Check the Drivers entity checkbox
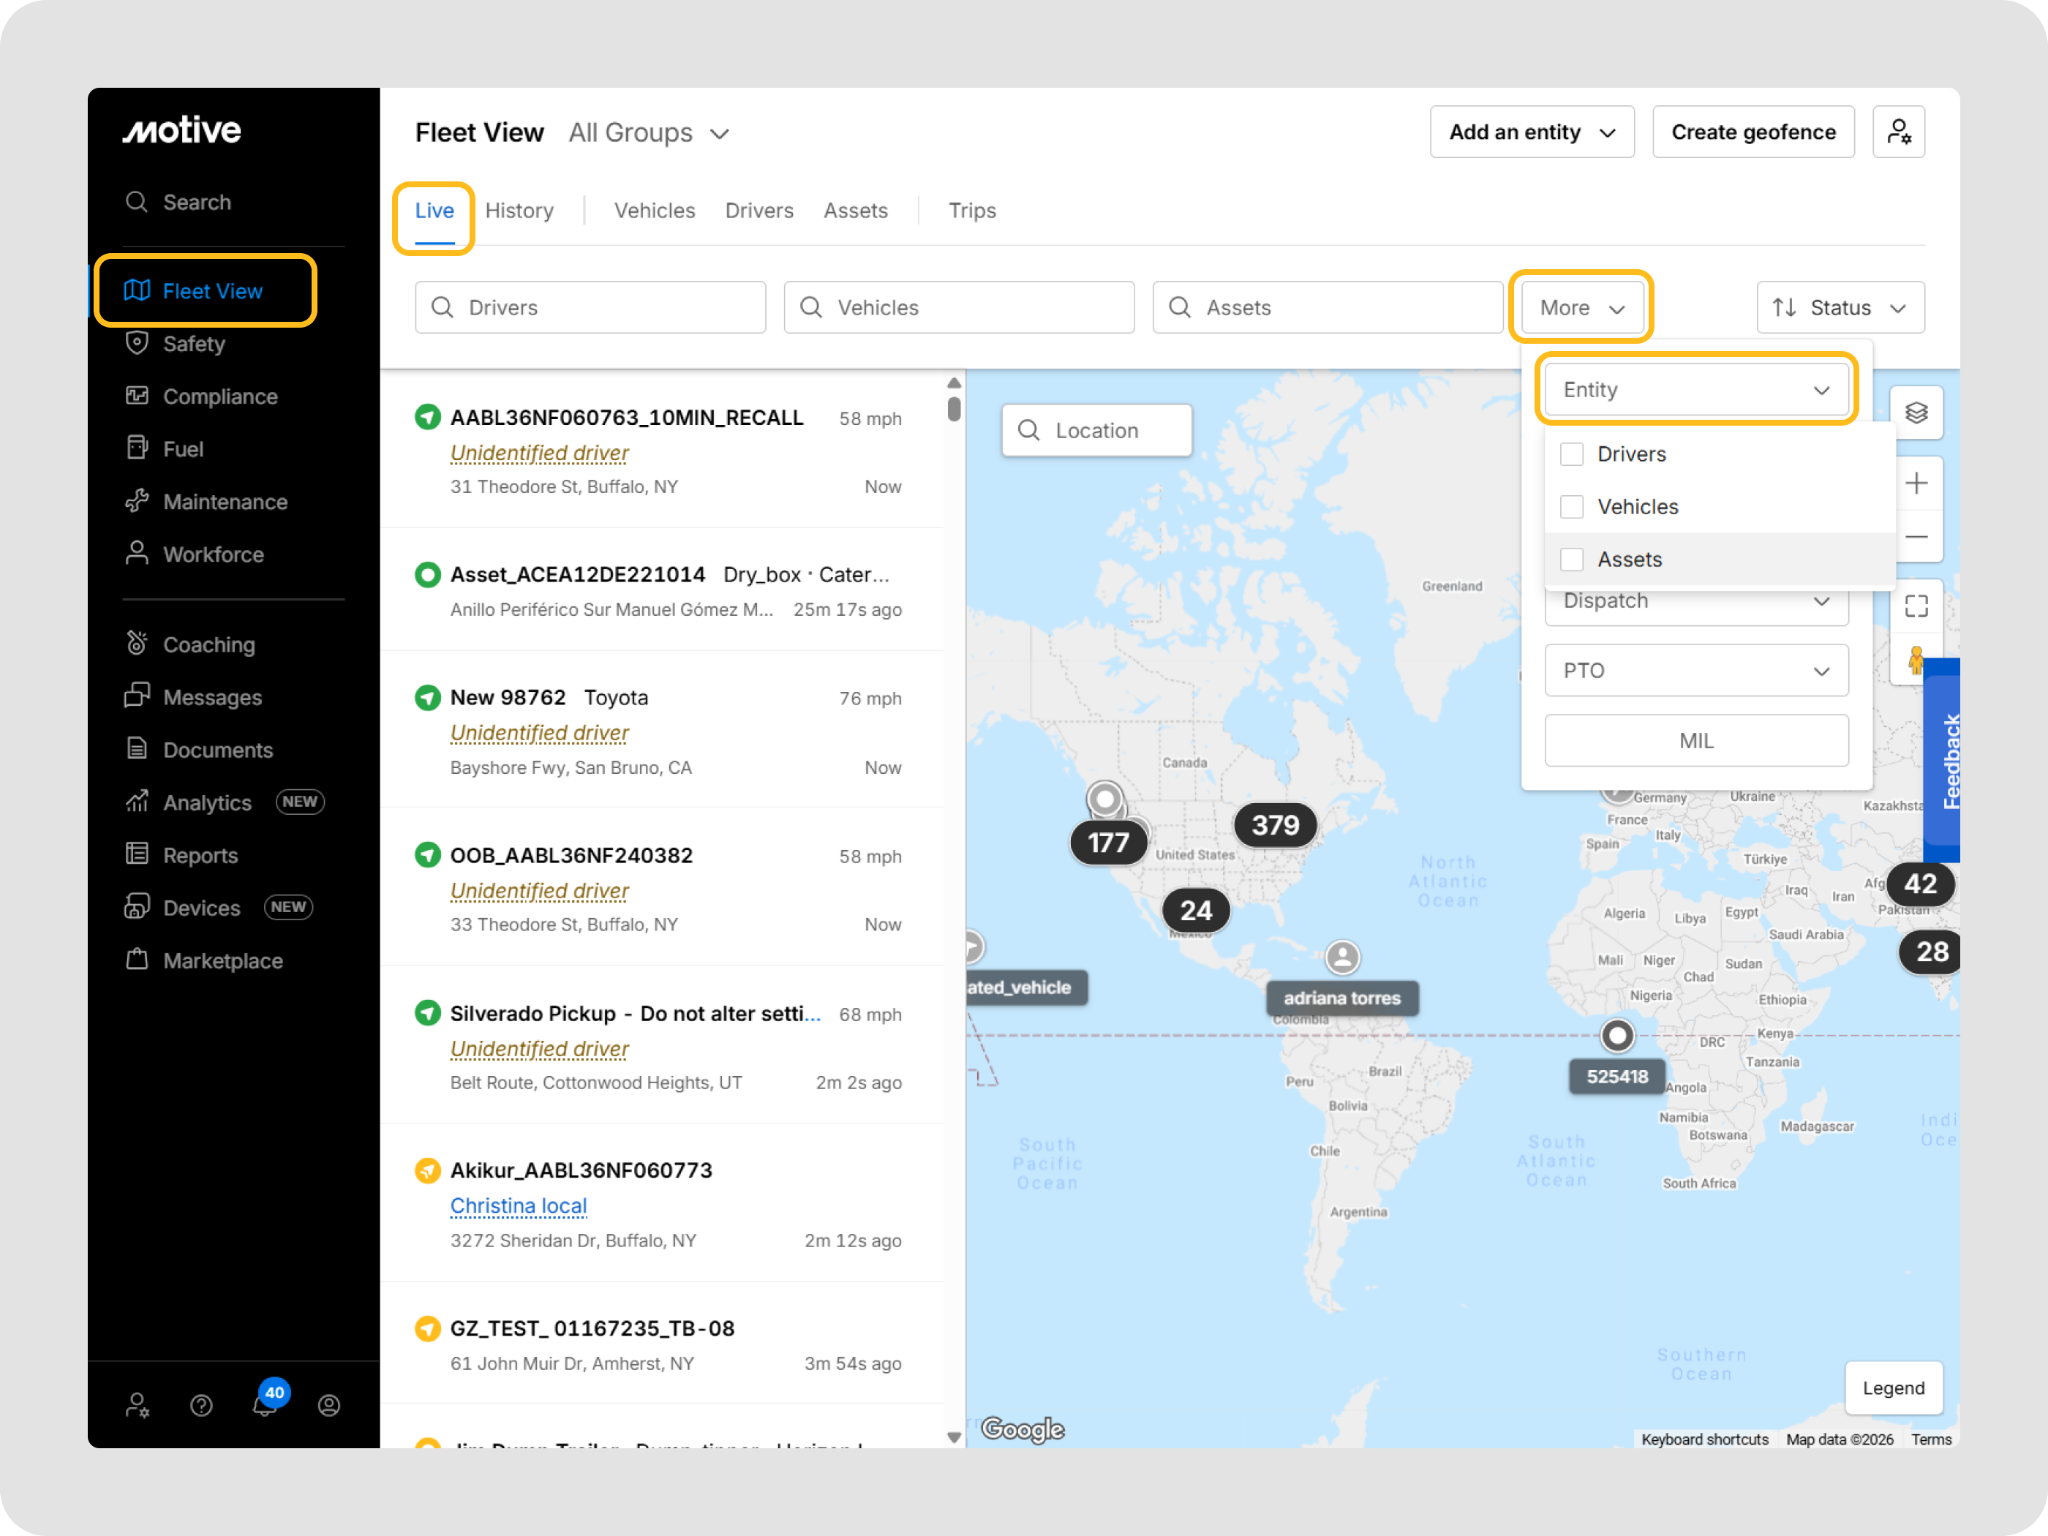Image resolution: width=2048 pixels, height=1536 pixels. (x=1572, y=454)
